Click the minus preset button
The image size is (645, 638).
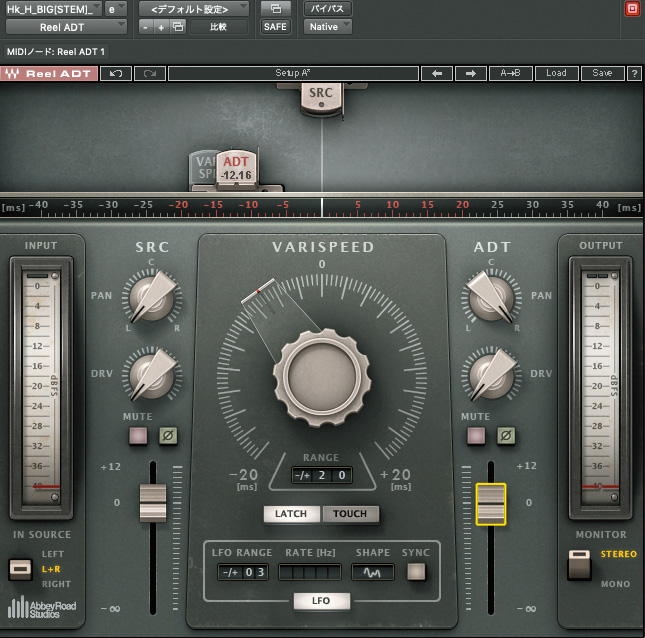tap(146, 27)
